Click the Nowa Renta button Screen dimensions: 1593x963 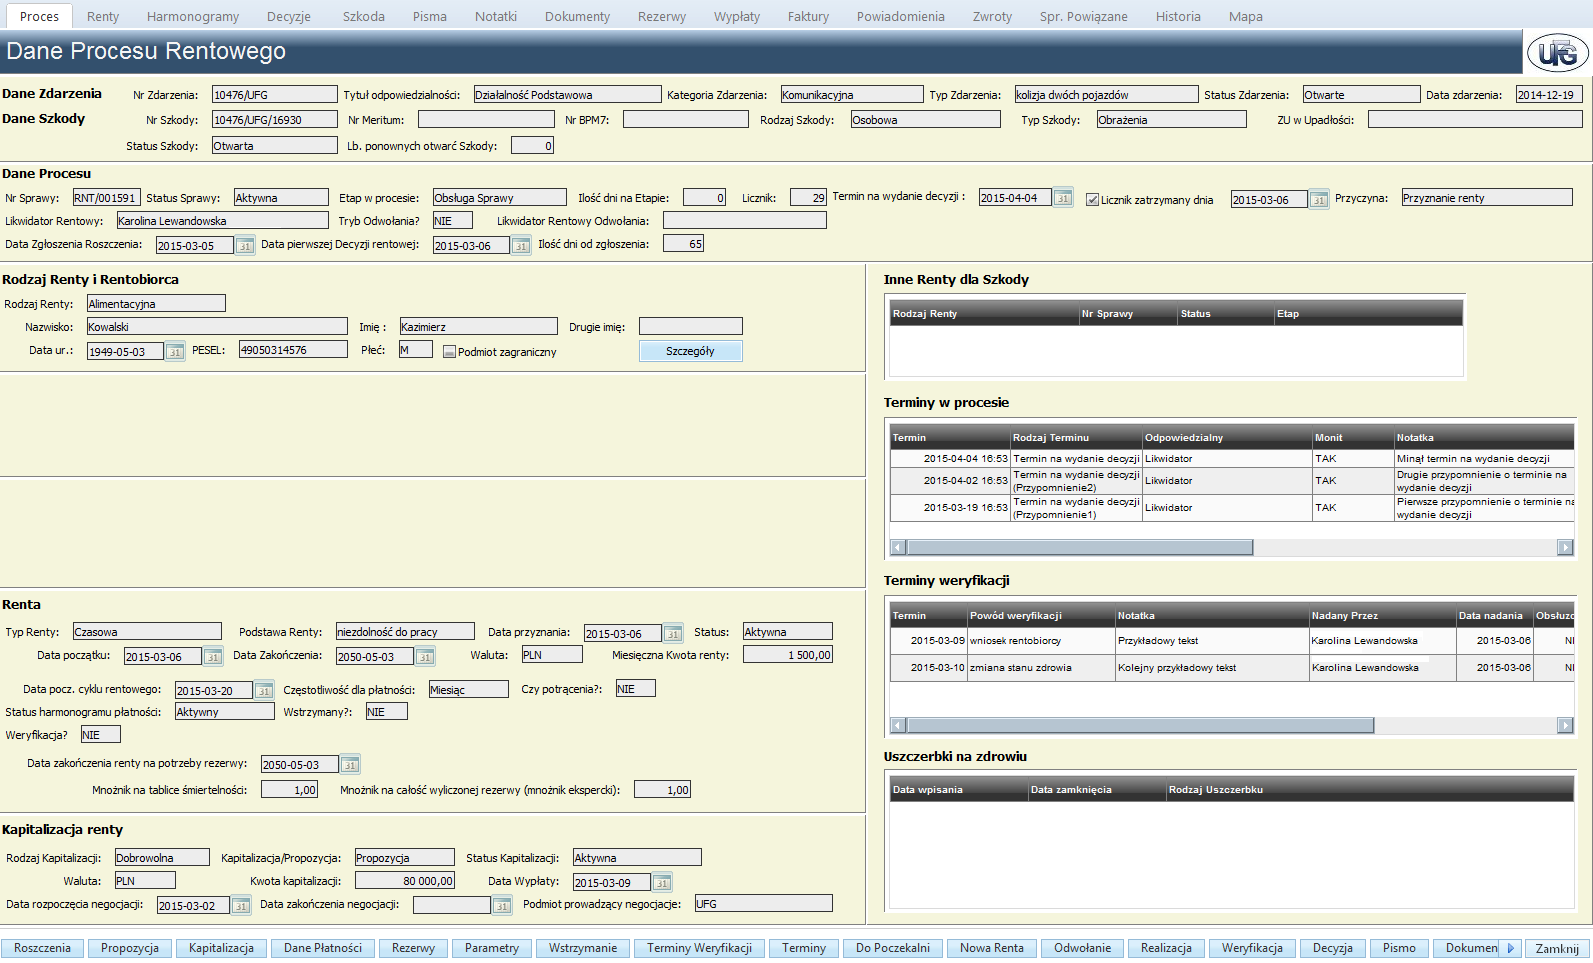click(992, 948)
